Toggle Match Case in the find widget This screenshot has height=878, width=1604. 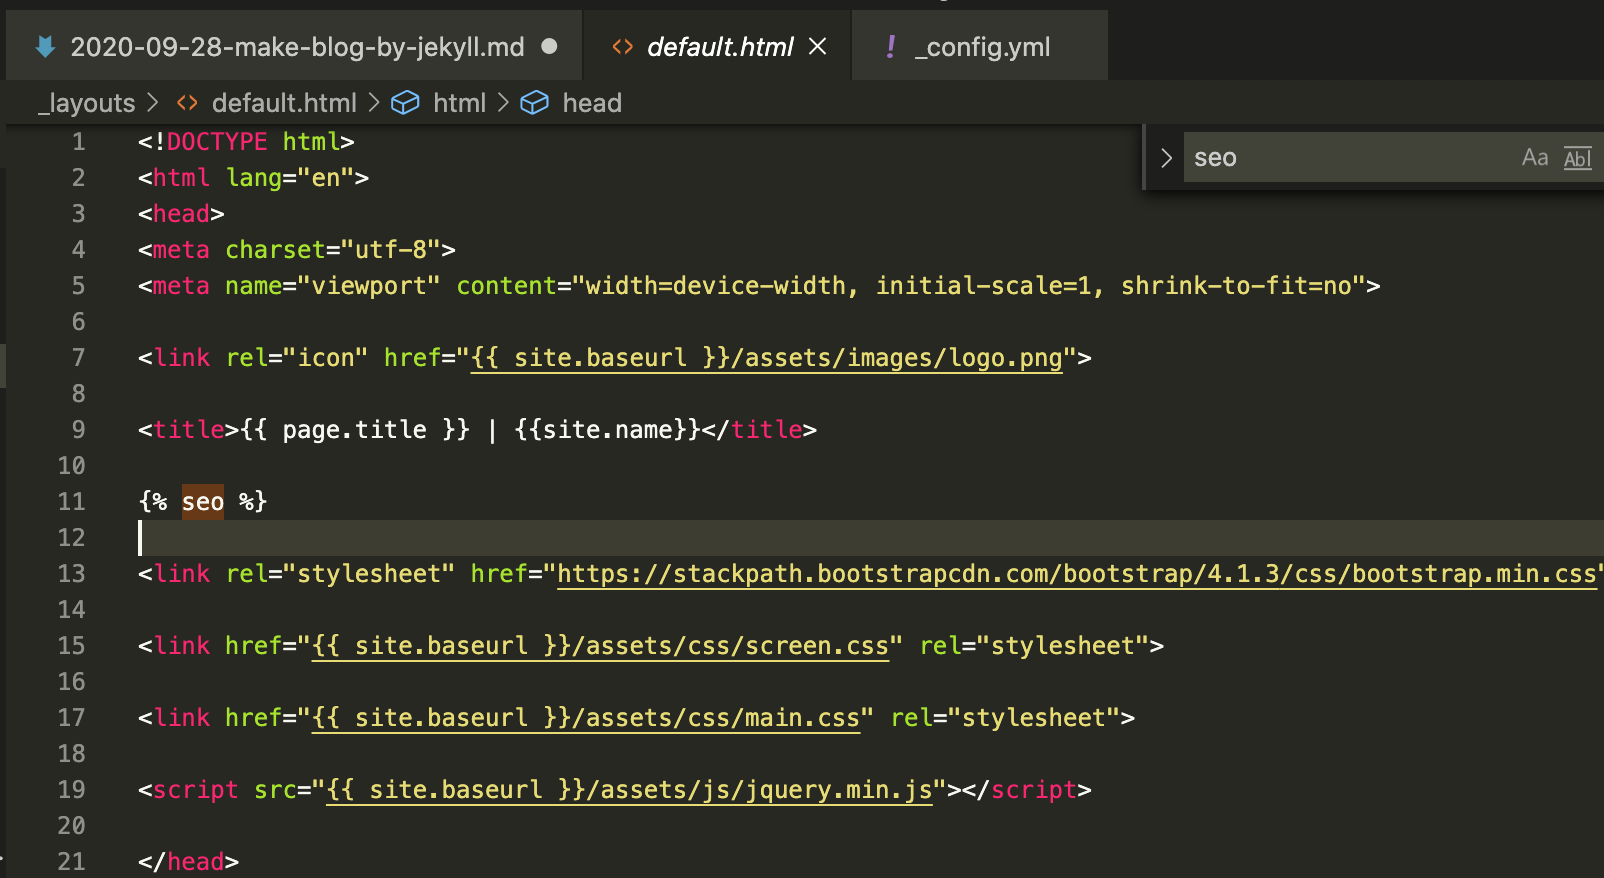pyautogui.click(x=1535, y=158)
